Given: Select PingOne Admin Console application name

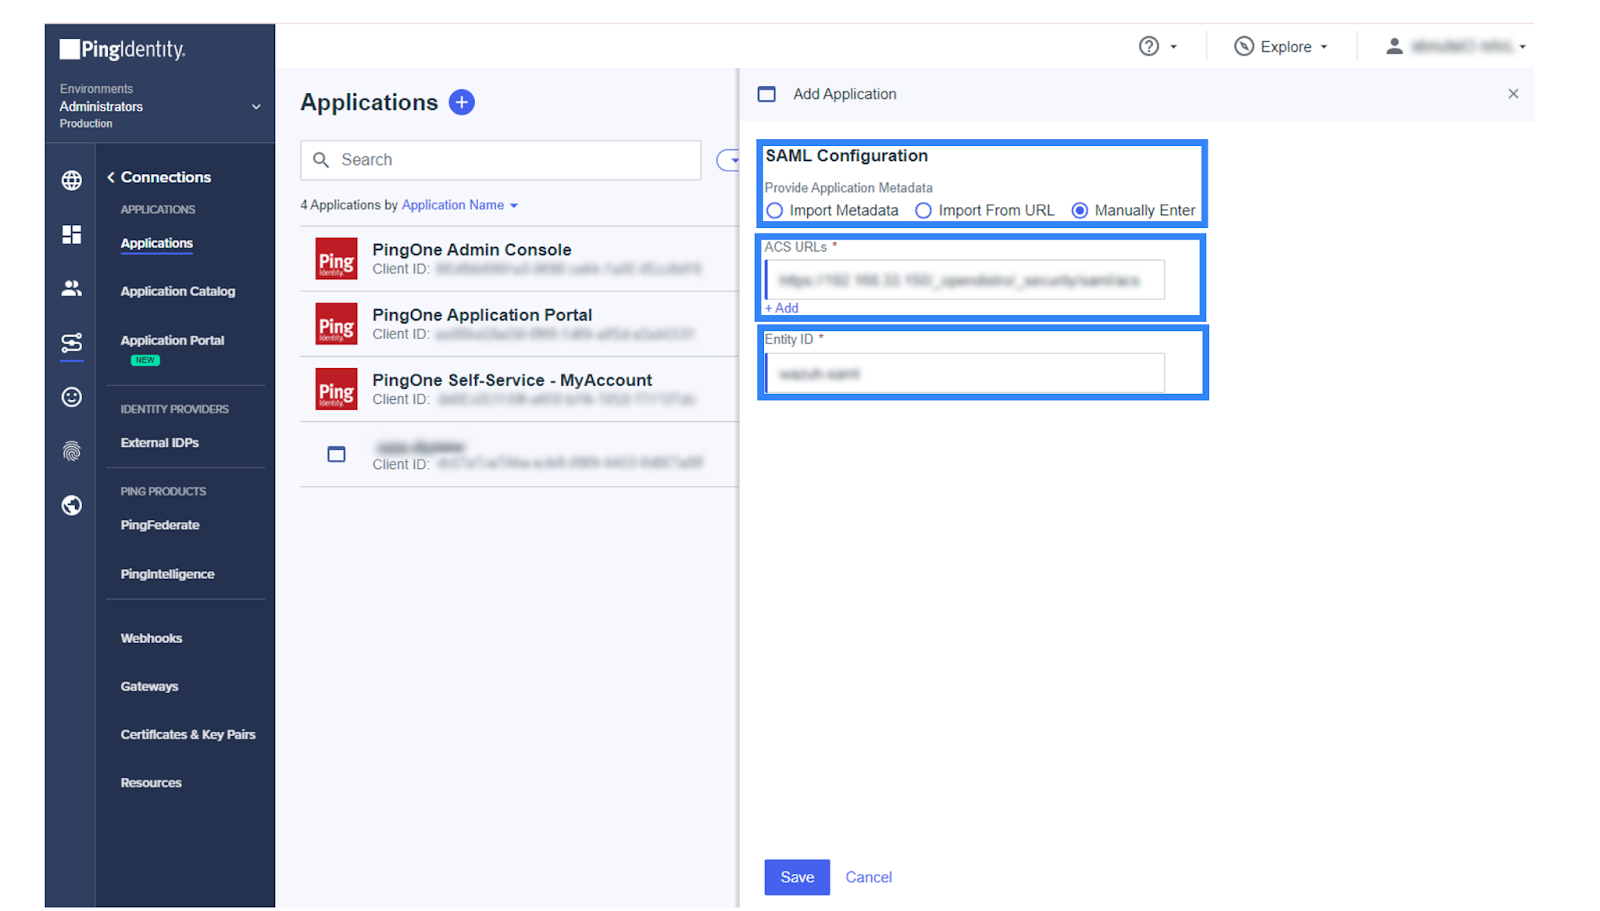Looking at the screenshot, I should (472, 250).
